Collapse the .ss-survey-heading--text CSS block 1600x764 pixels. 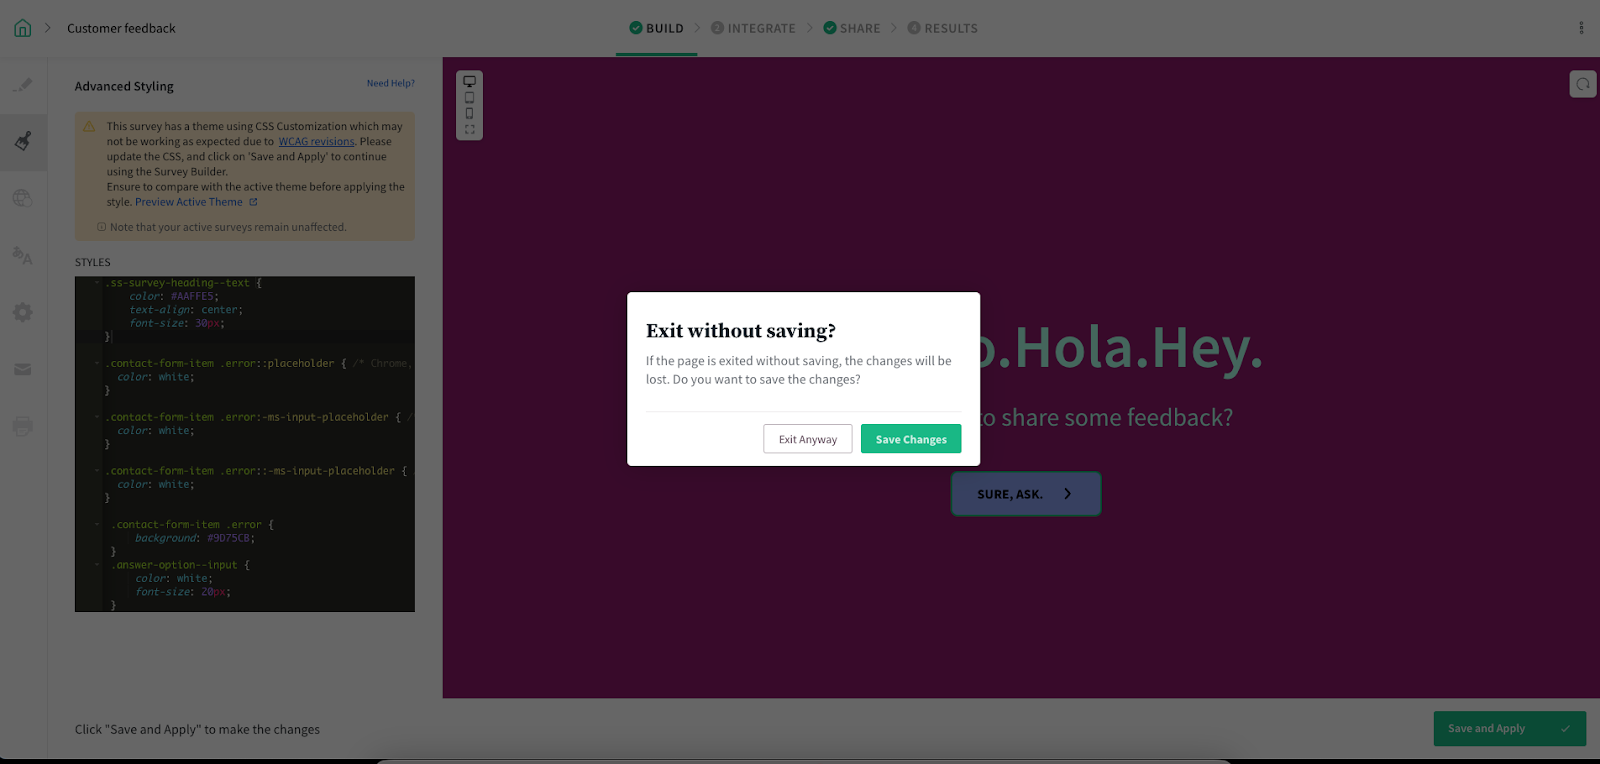point(97,283)
